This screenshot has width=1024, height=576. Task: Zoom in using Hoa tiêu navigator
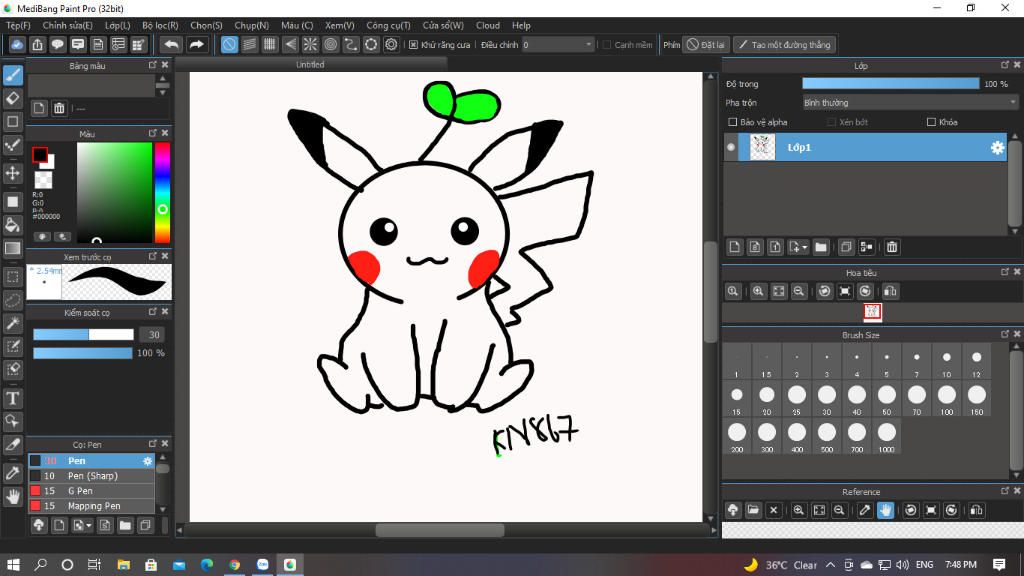758,291
